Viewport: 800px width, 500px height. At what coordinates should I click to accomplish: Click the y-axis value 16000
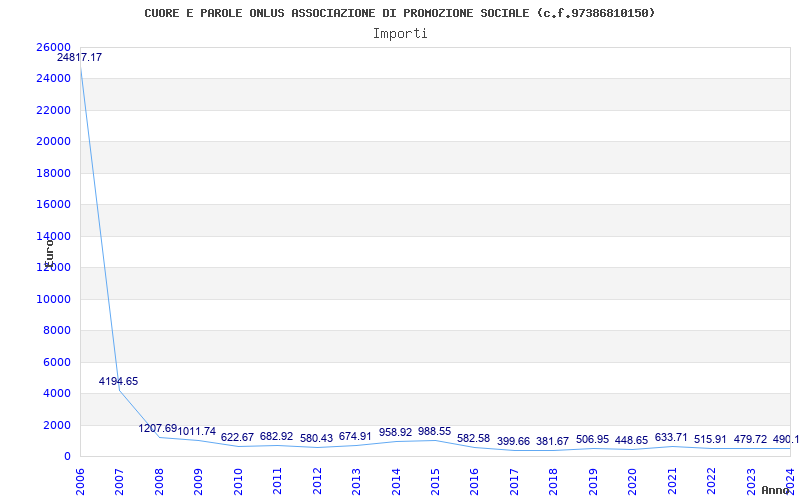pos(53,205)
